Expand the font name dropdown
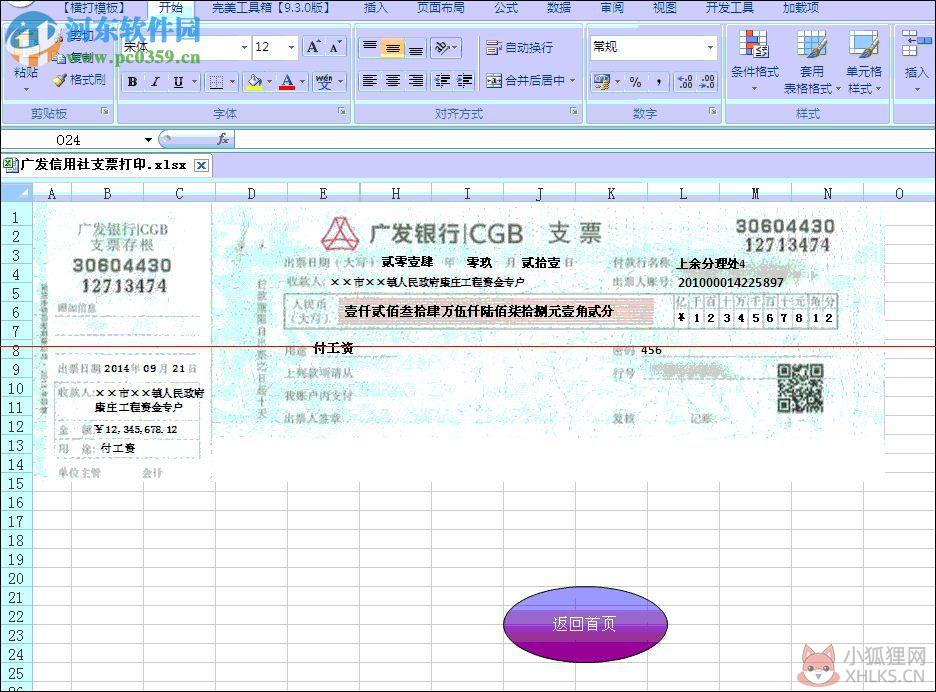936x692 pixels. click(x=244, y=47)
